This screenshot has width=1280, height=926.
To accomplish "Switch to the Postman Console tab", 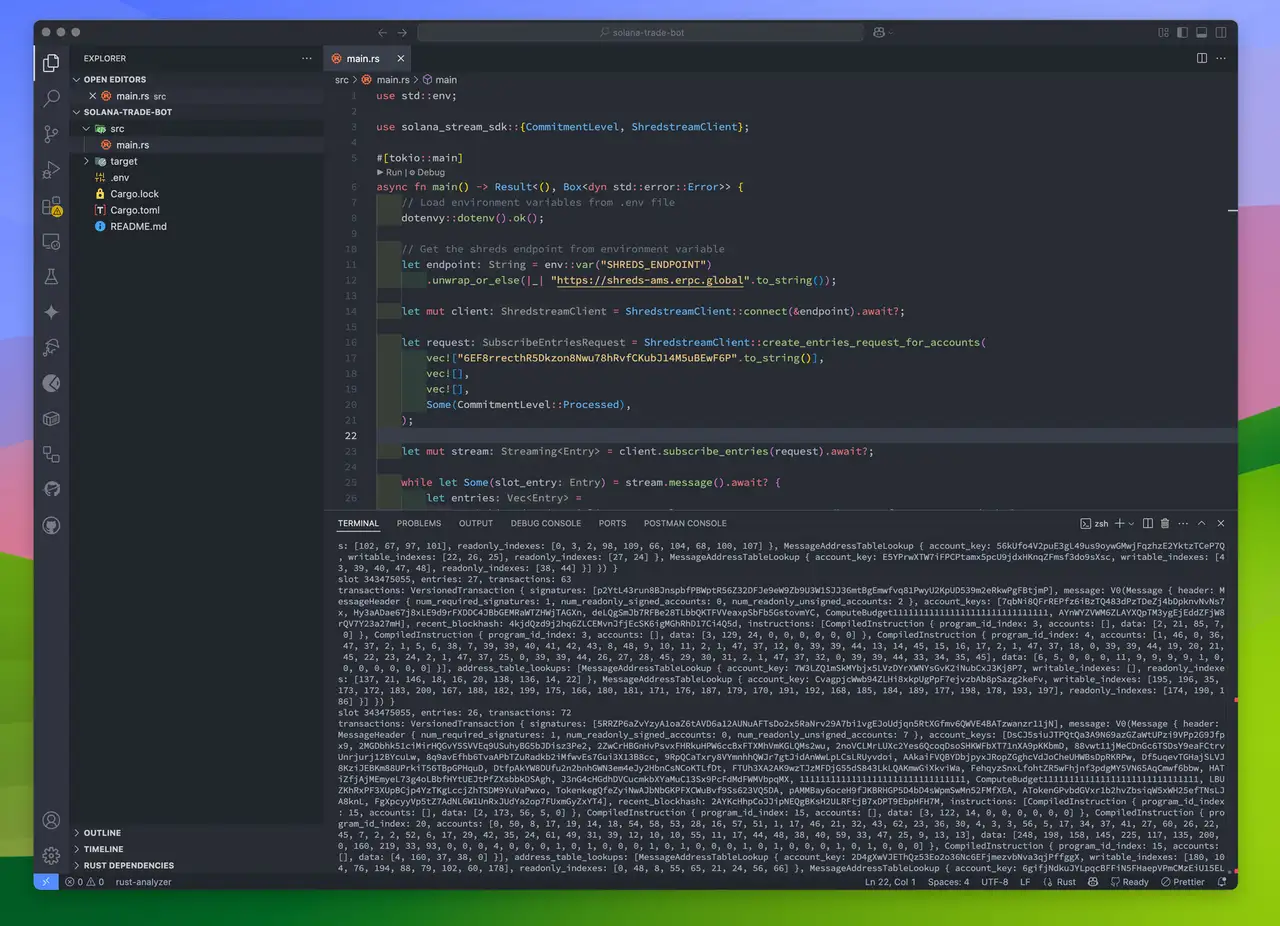I will click(685, 523).
